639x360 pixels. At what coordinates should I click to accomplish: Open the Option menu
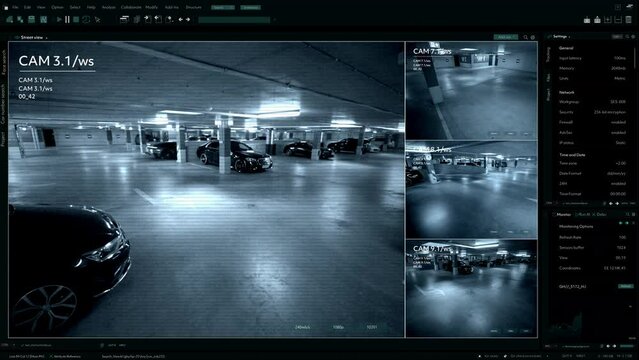[57, 7]
